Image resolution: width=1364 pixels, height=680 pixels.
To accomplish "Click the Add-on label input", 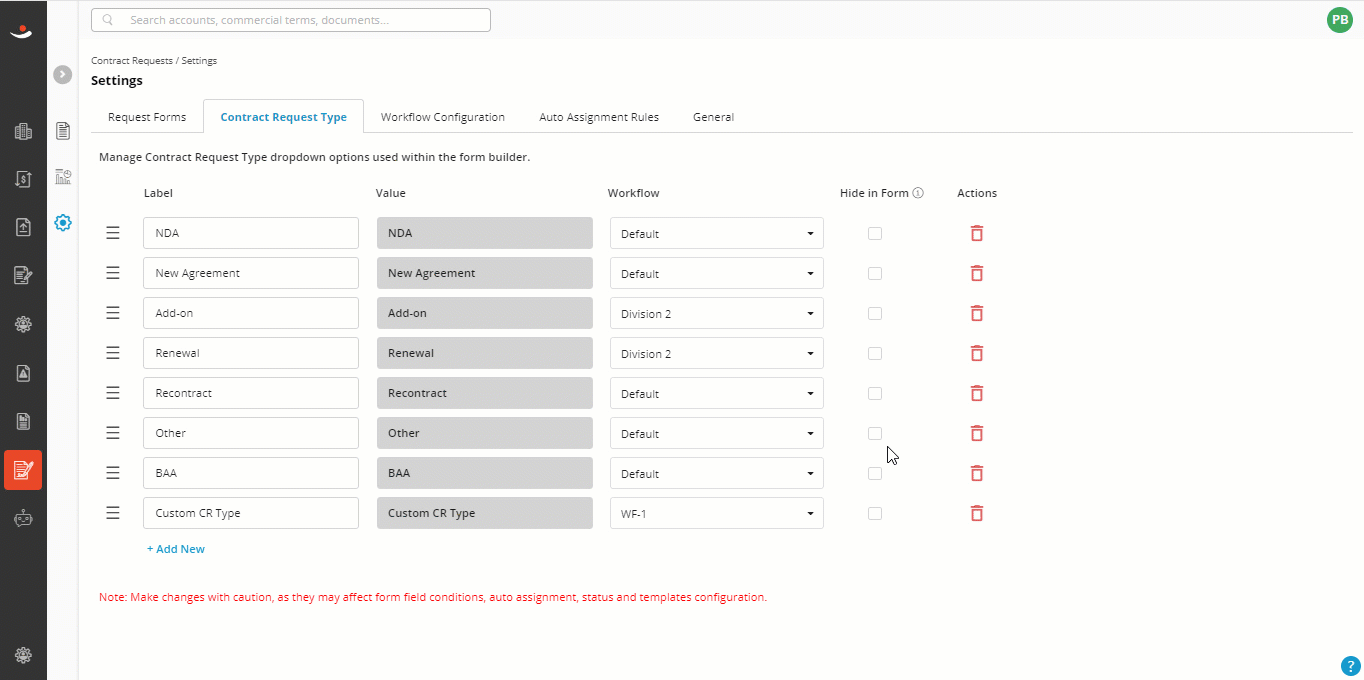I will pyautogui.click(x=251, y=313).
